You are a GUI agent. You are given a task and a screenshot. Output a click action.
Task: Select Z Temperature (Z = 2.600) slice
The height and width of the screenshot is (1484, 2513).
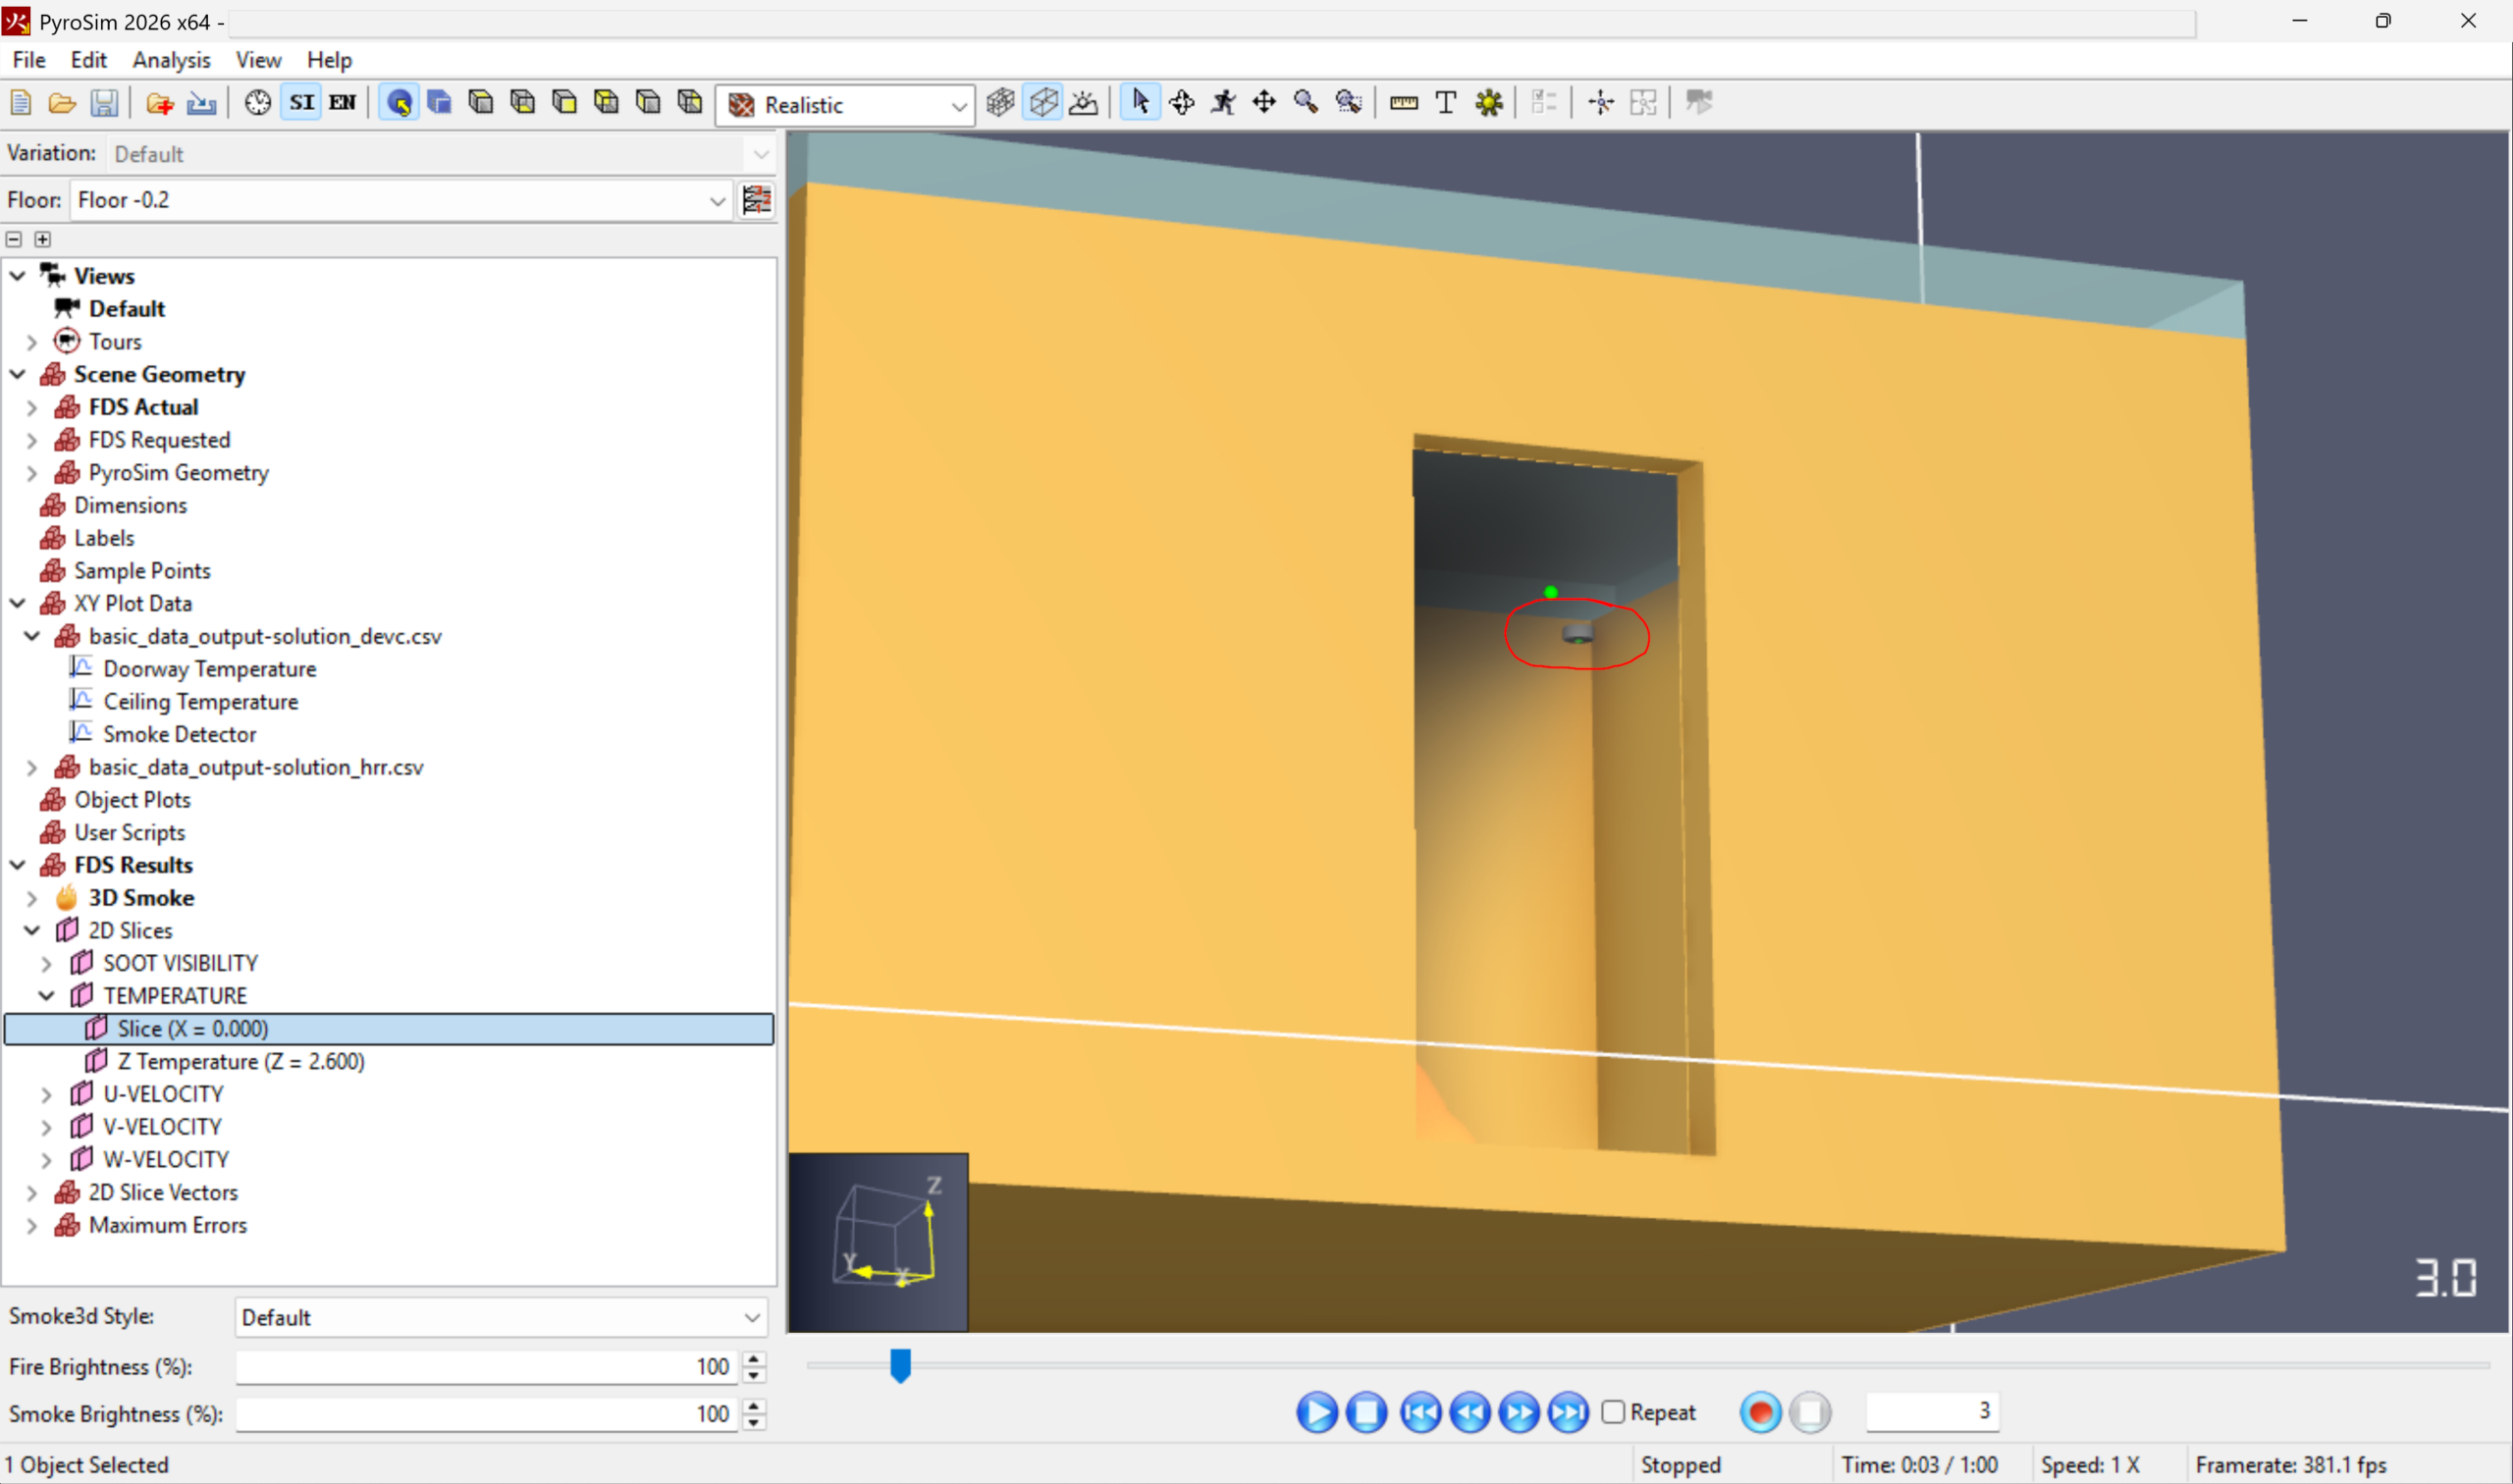click(241, 1062)
